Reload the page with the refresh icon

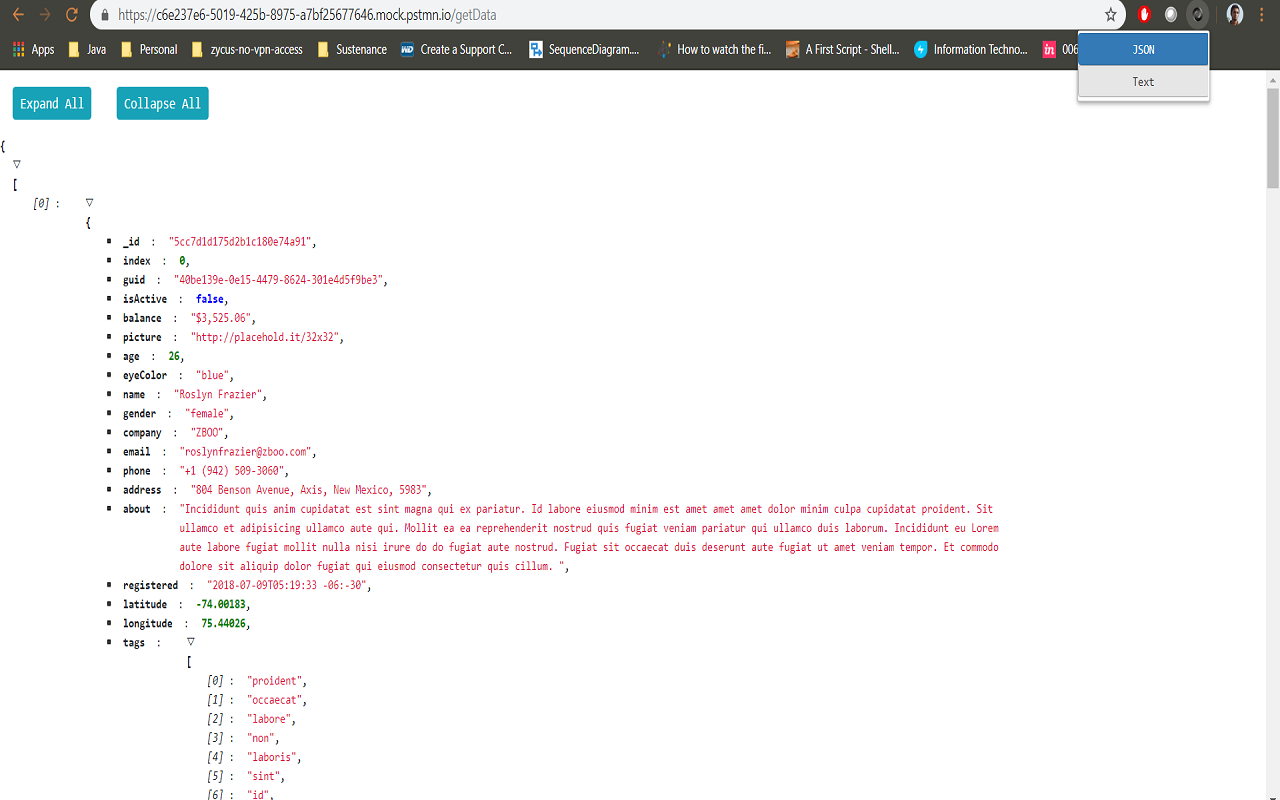pos(72,15)
